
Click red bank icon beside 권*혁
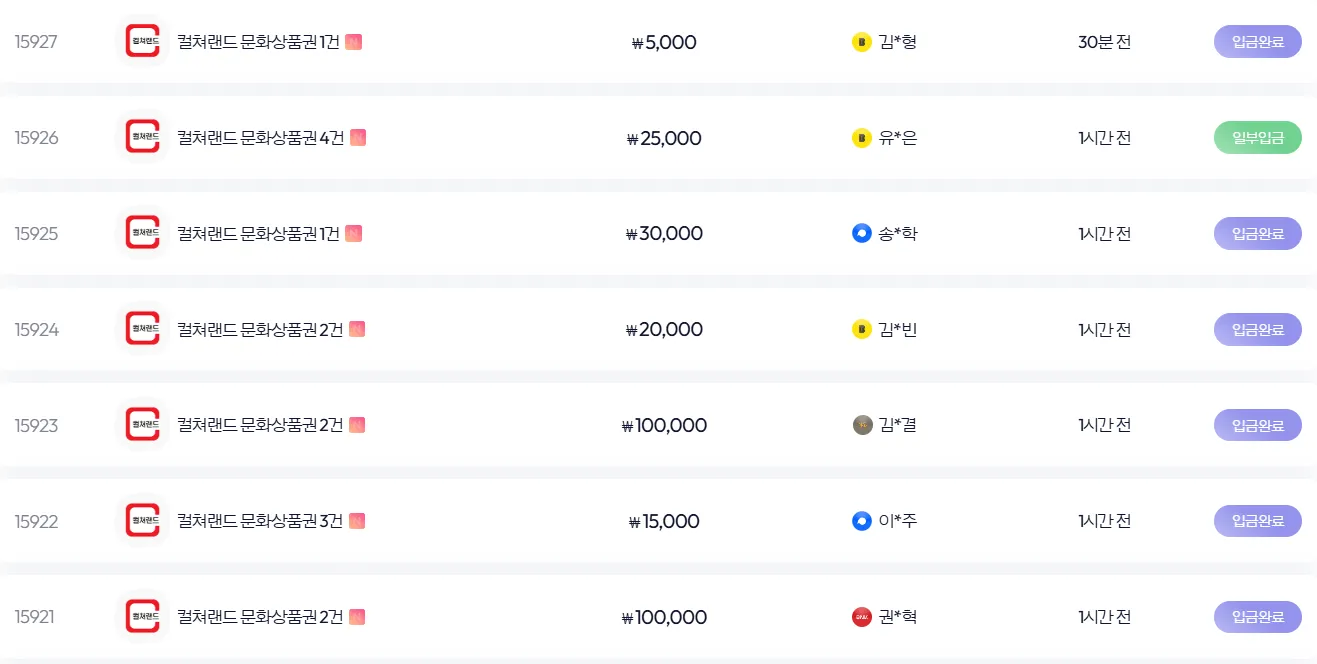tap(861, 617)
